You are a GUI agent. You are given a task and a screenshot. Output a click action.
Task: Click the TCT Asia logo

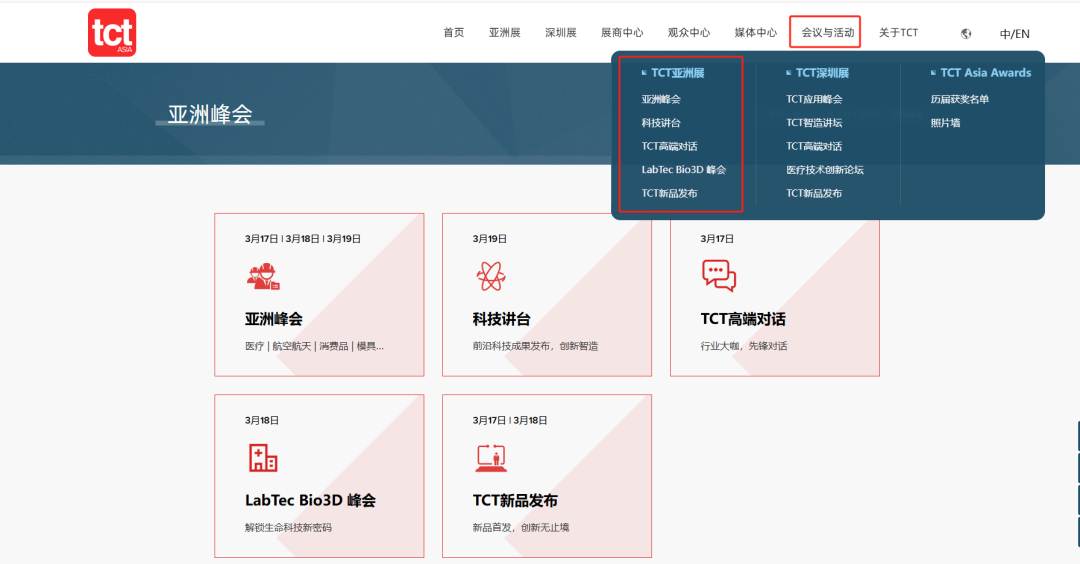click(x=112, y=32)
